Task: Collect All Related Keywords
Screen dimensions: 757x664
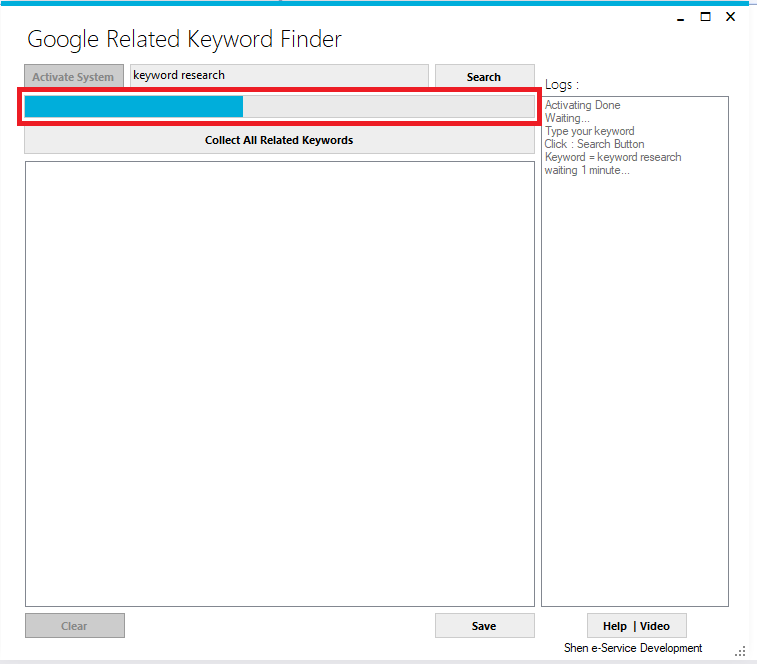Action: [279, 140]
